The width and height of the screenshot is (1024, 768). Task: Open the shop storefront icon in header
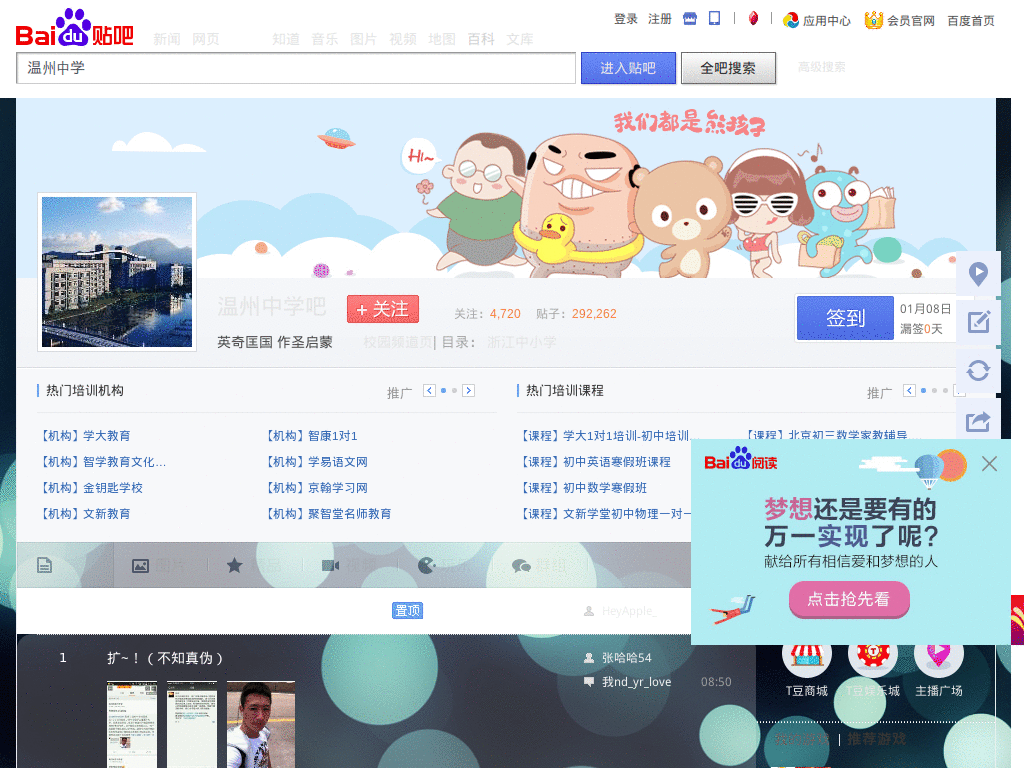tap(690, 18)
